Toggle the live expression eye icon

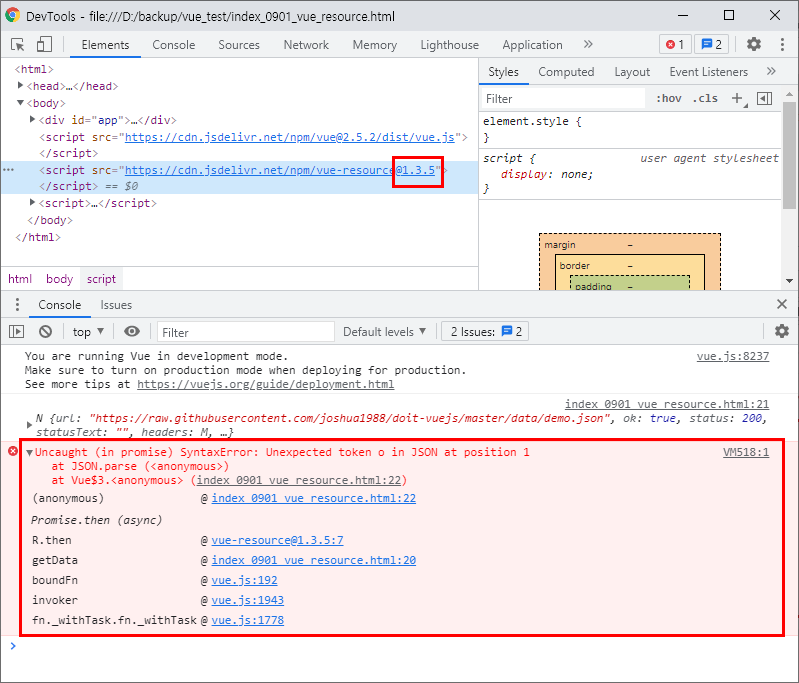(x=131, y=332)
